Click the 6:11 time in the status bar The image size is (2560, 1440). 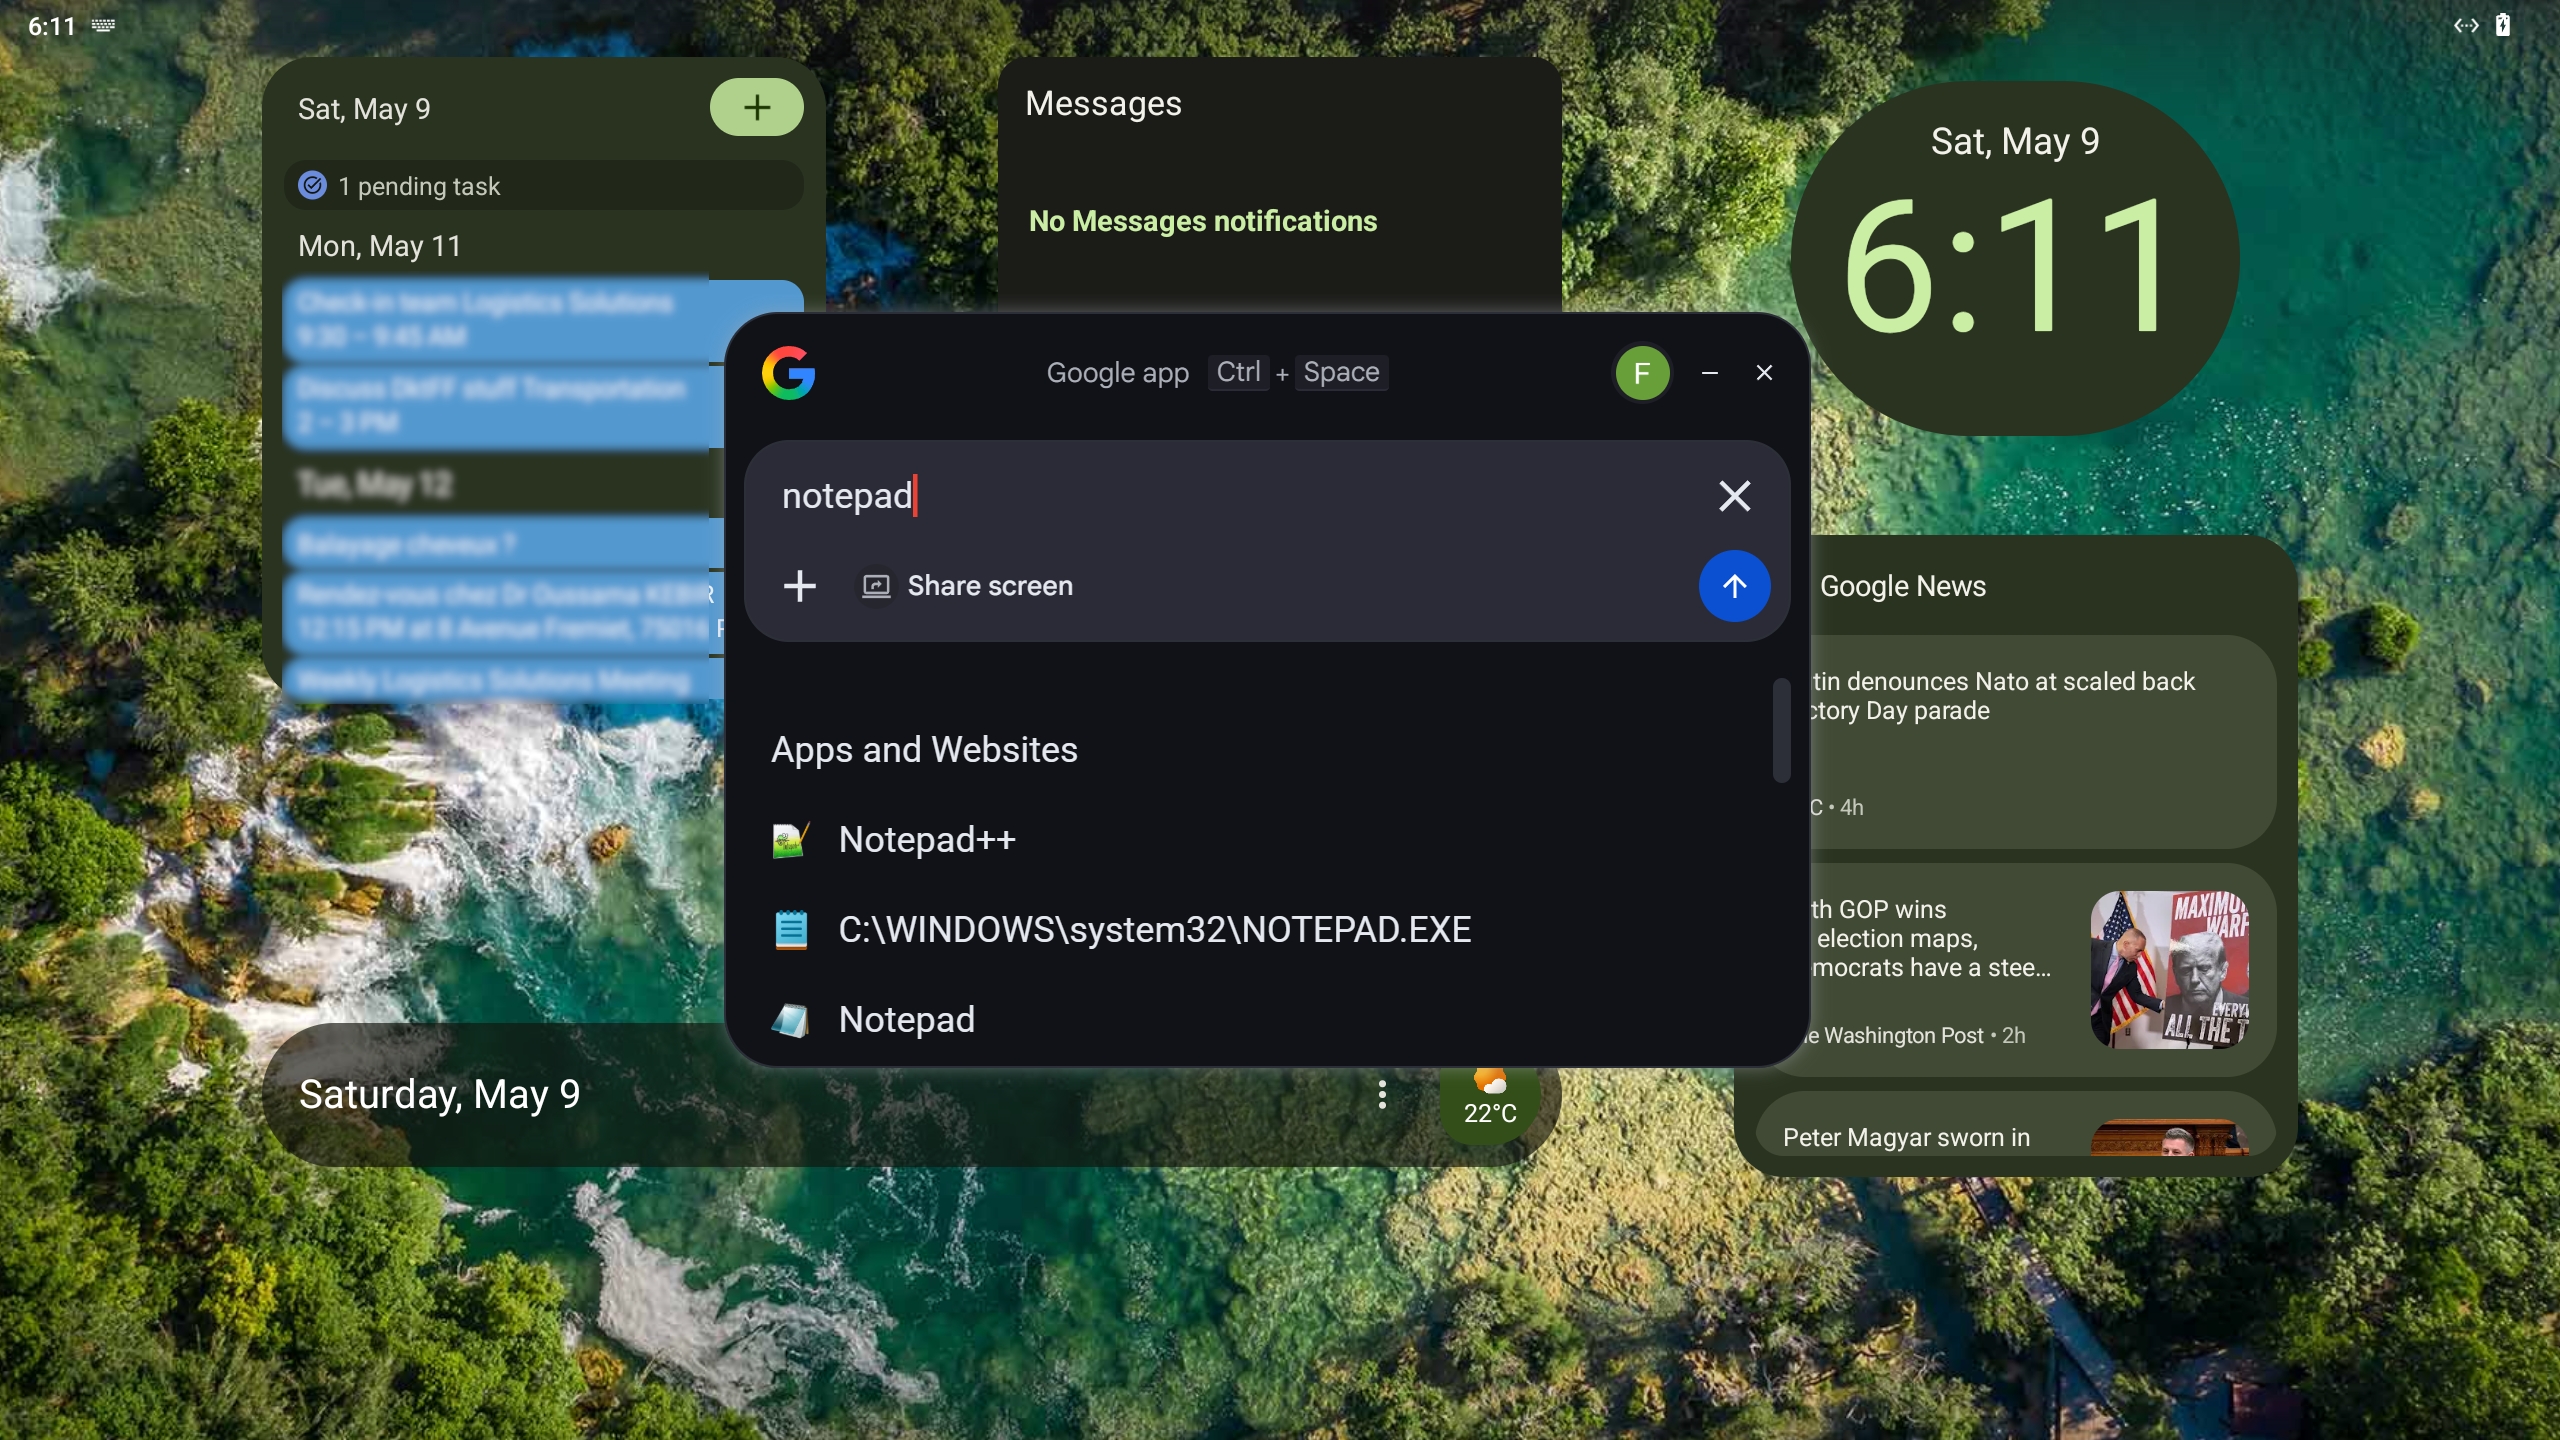pos(52,26)
